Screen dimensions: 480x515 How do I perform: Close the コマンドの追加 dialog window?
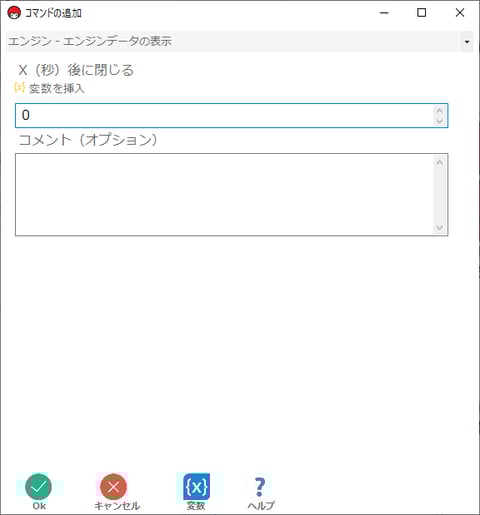tap(460, 13)
